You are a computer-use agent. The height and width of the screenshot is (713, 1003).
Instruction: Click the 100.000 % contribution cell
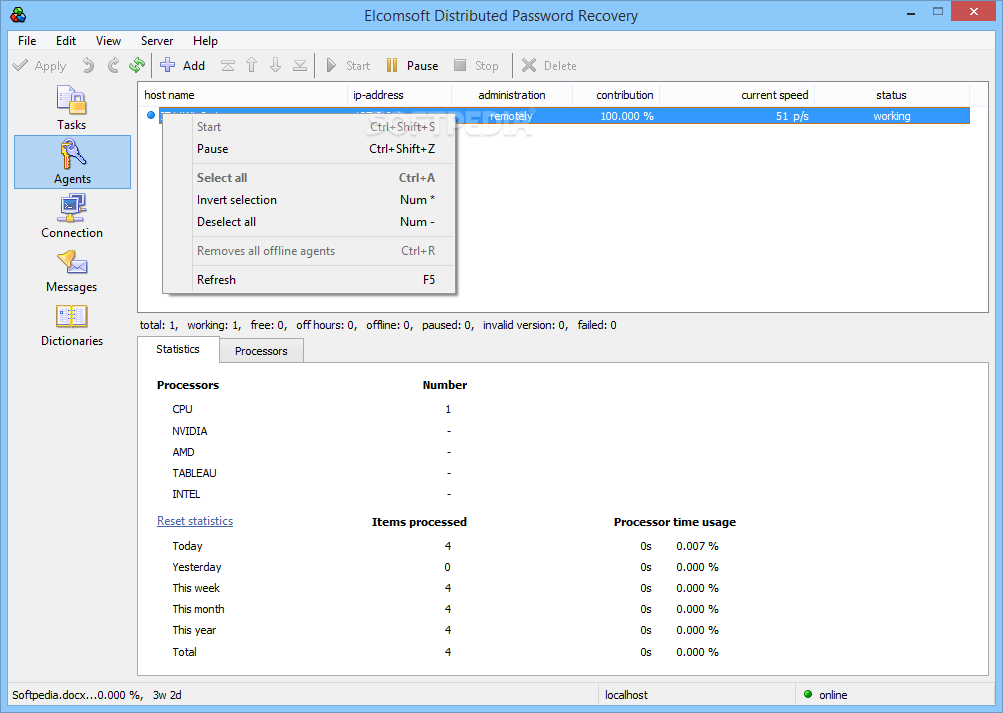[x=627, y=116]
